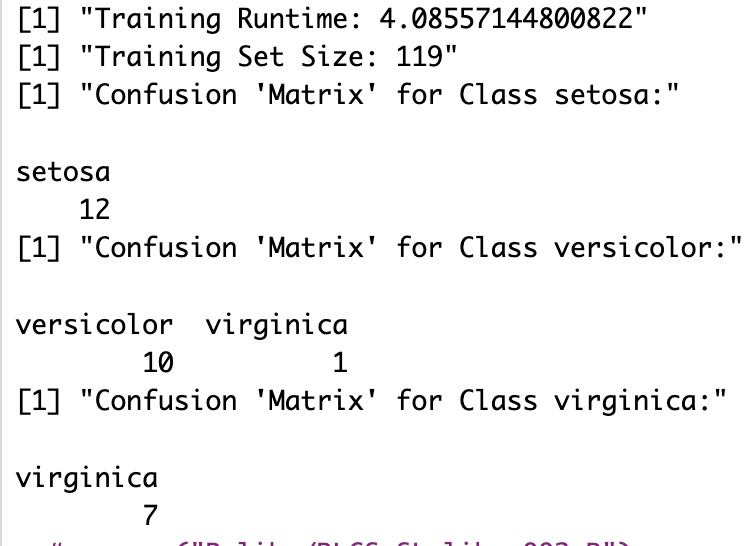Viewport: 746px width, 546px height.
Task: Click virginica column header beside versicolor
Action: [276, 327]
